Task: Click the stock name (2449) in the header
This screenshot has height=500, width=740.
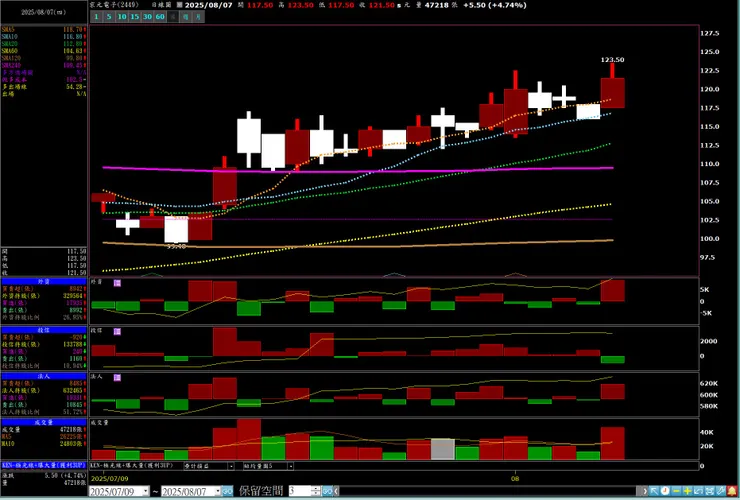Action: click(114, 5)
